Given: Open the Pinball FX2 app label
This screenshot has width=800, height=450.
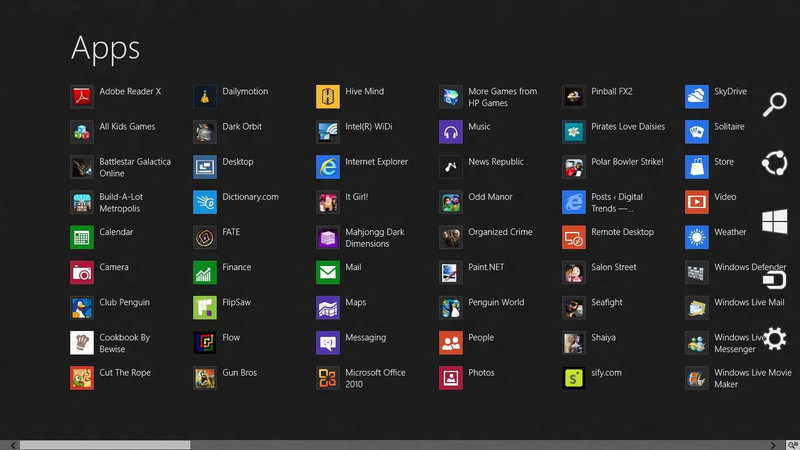Looking at the screenshot, I should point(611,91).
